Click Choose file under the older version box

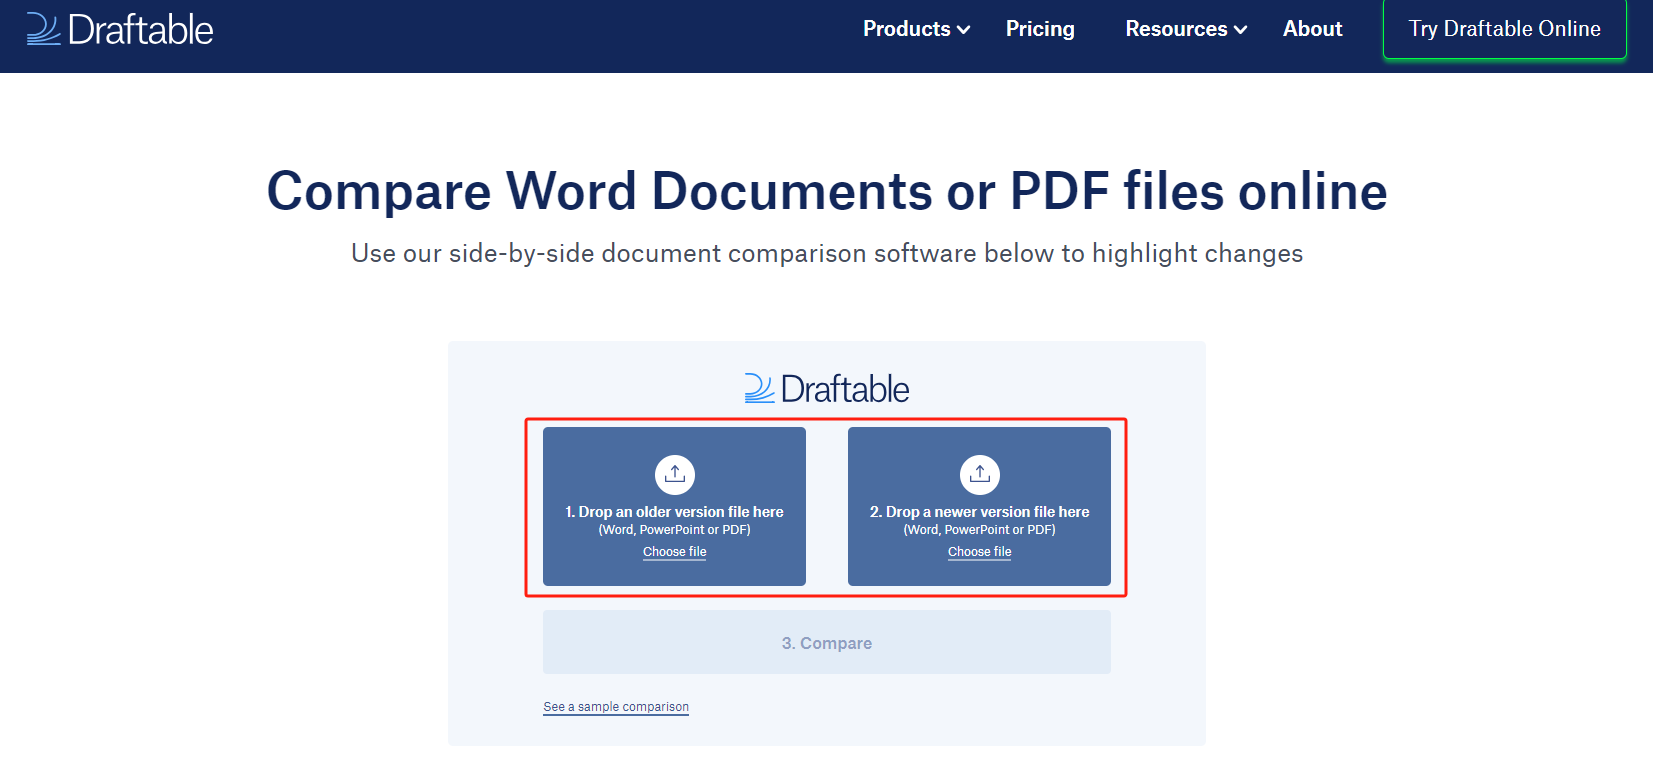675,552
